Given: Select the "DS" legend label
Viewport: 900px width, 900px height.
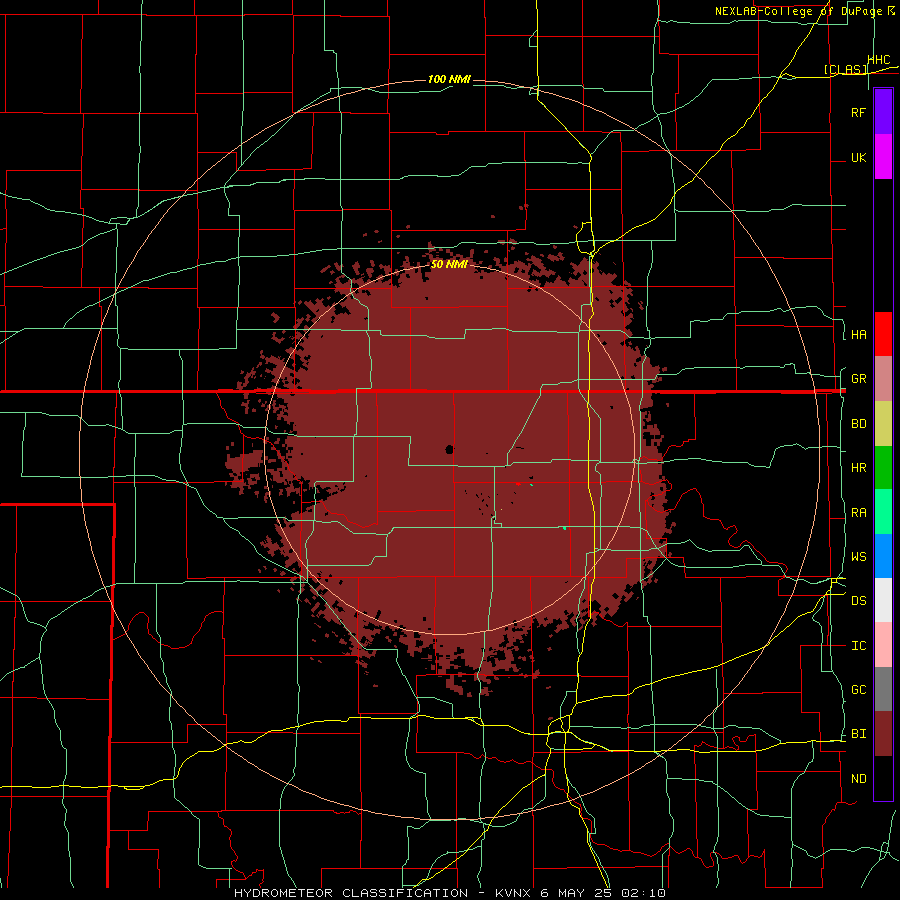Looking at the screenshot, I should pyautogui.click(x=858, y=600).
